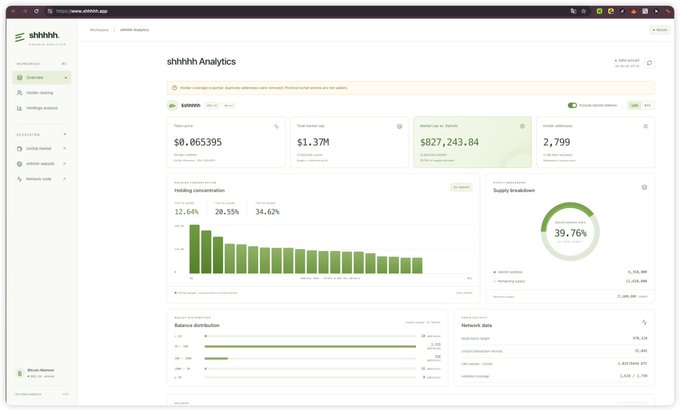Click the warning icon in the coverage banner
This screenshot has width=680, height=411.
pos(174,88)
